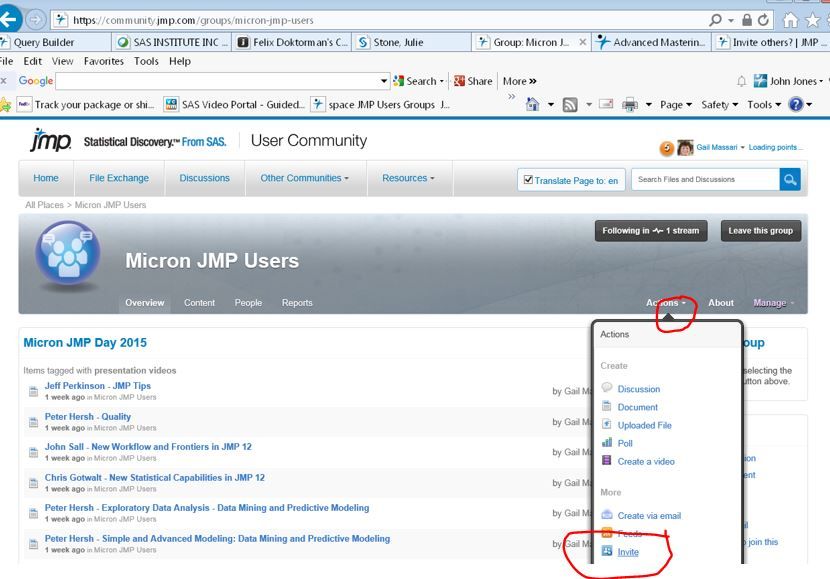
Task: Open the John Jones account dropdown
Action: point(788,81)
